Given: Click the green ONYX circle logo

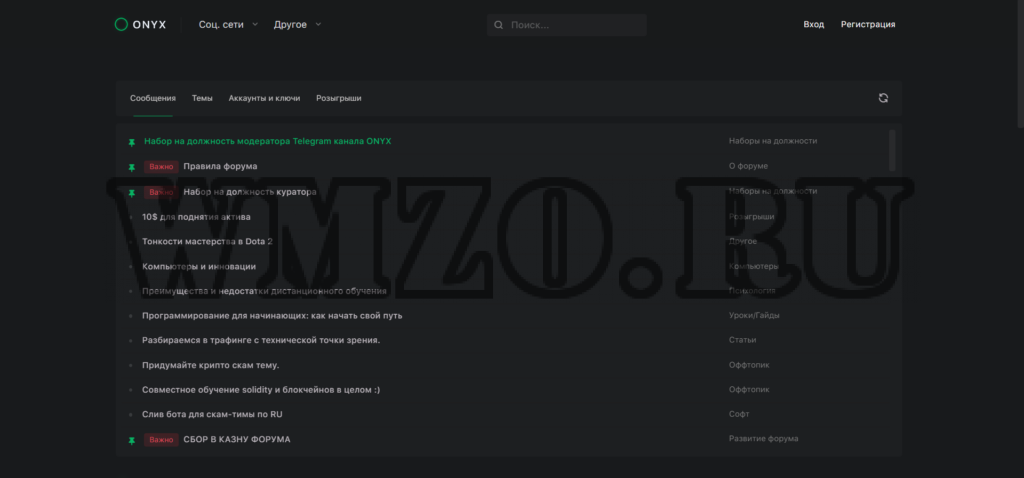Looking at the screenshot, I should pyautogui.click(x=121, y=25).
